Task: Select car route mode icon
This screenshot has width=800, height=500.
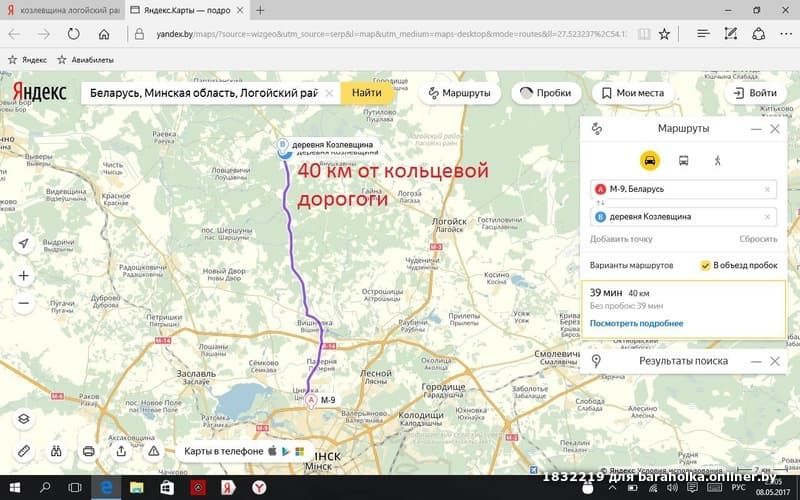Action: [x=649, y=161]
